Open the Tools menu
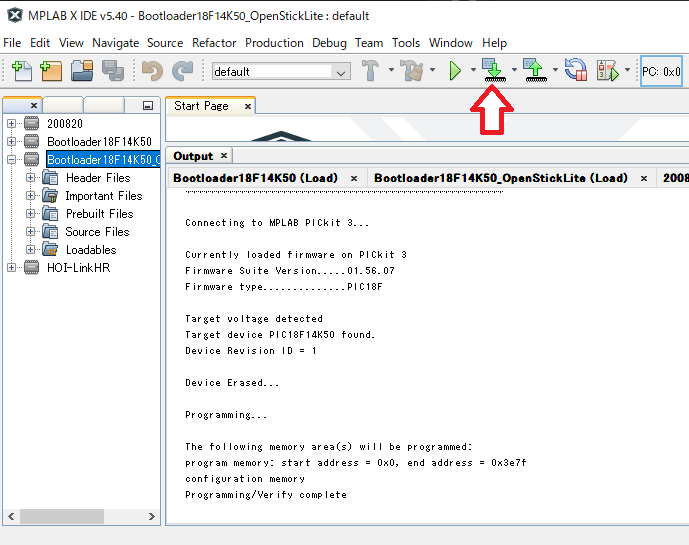 (406, 43)
